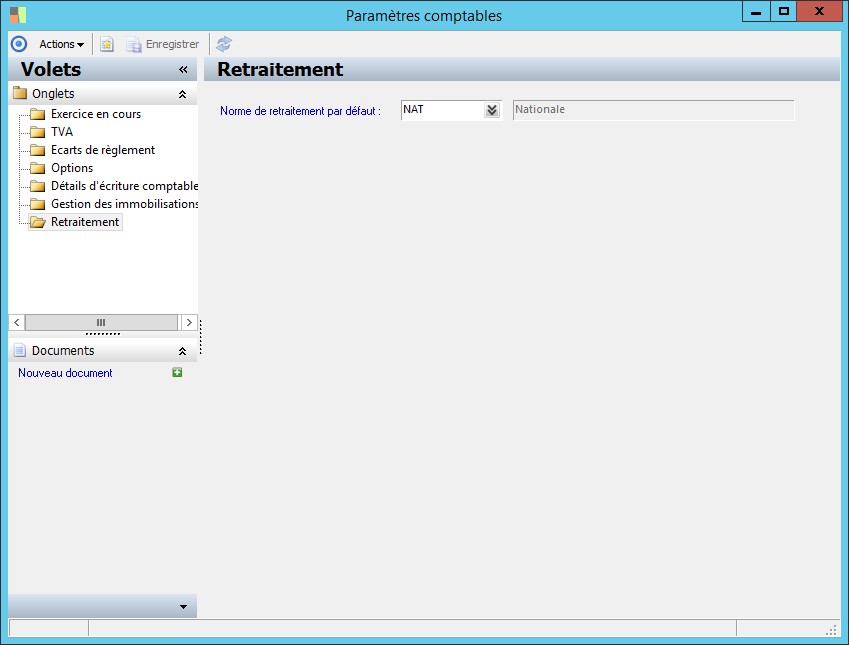This screenshot has height=645, width=849.
Task: Select the Retraitement tree item
Action: pyautogui.click(x=85, y=222)
